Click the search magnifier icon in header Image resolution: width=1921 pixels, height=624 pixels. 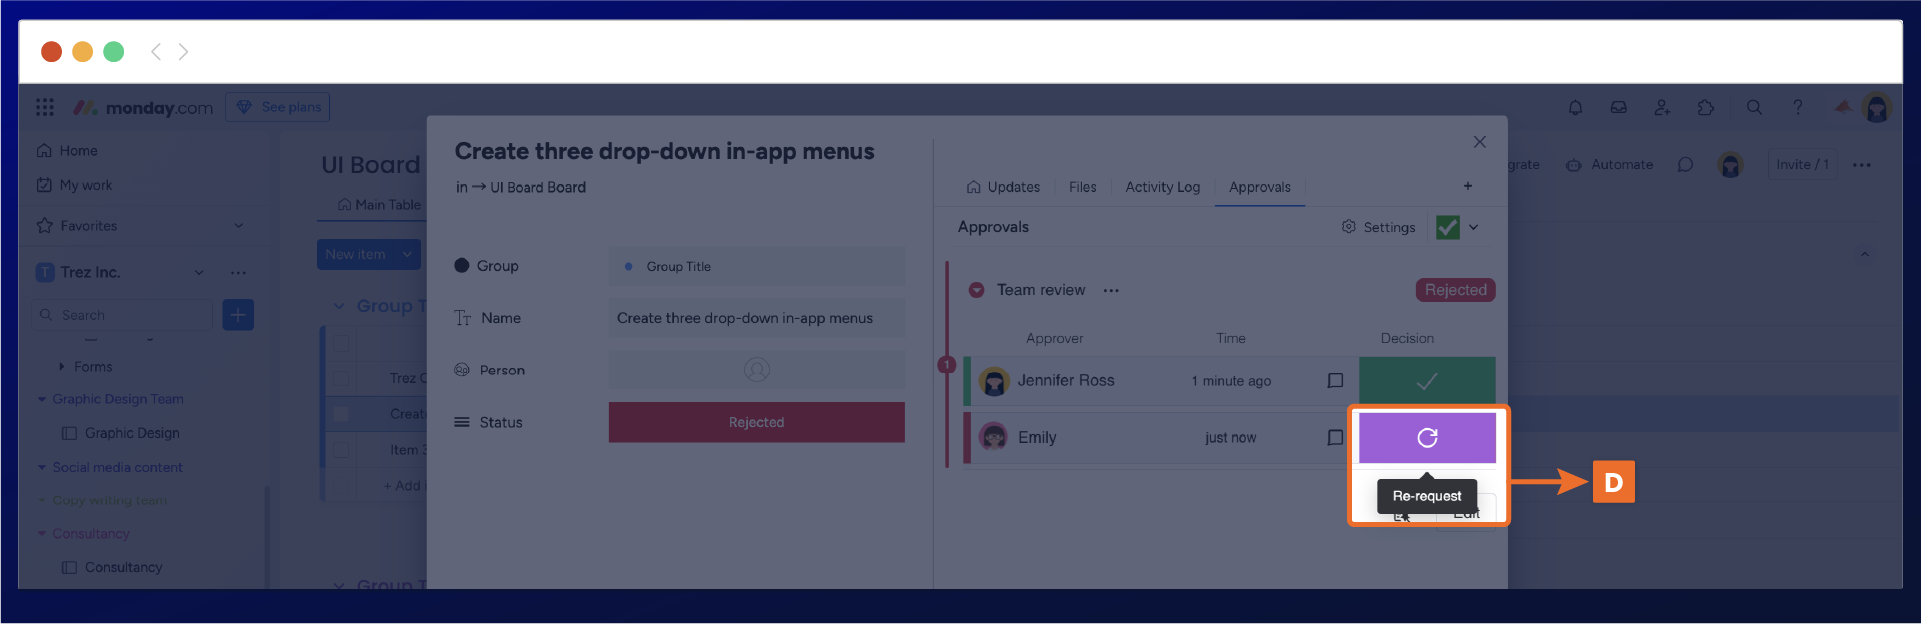(1754, 108)
